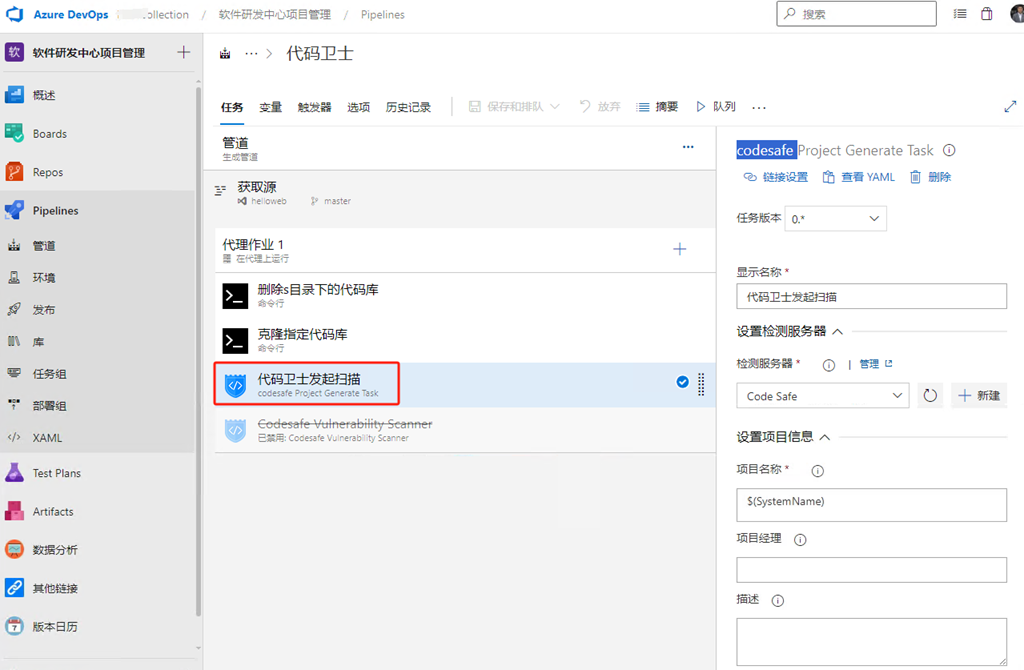
Task: Open the 管道 more options ellipsis
Action: tap(688, 147)
